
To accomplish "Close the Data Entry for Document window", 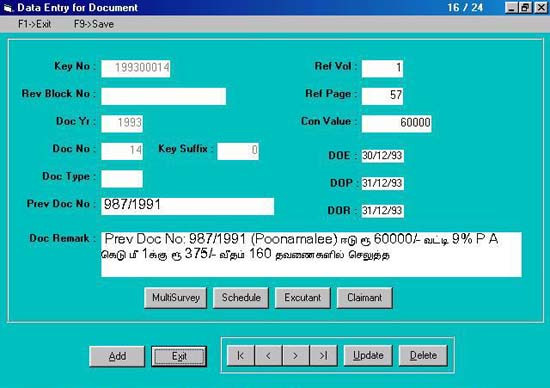I will point(541,7).
